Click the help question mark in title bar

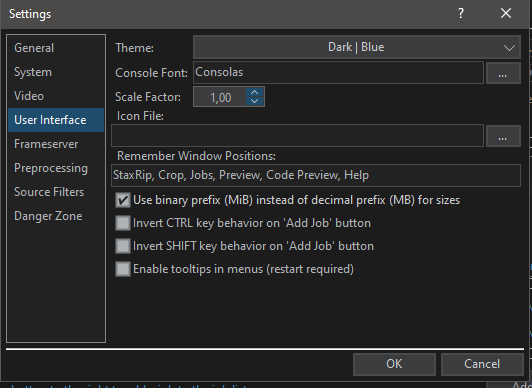[461, 14]
